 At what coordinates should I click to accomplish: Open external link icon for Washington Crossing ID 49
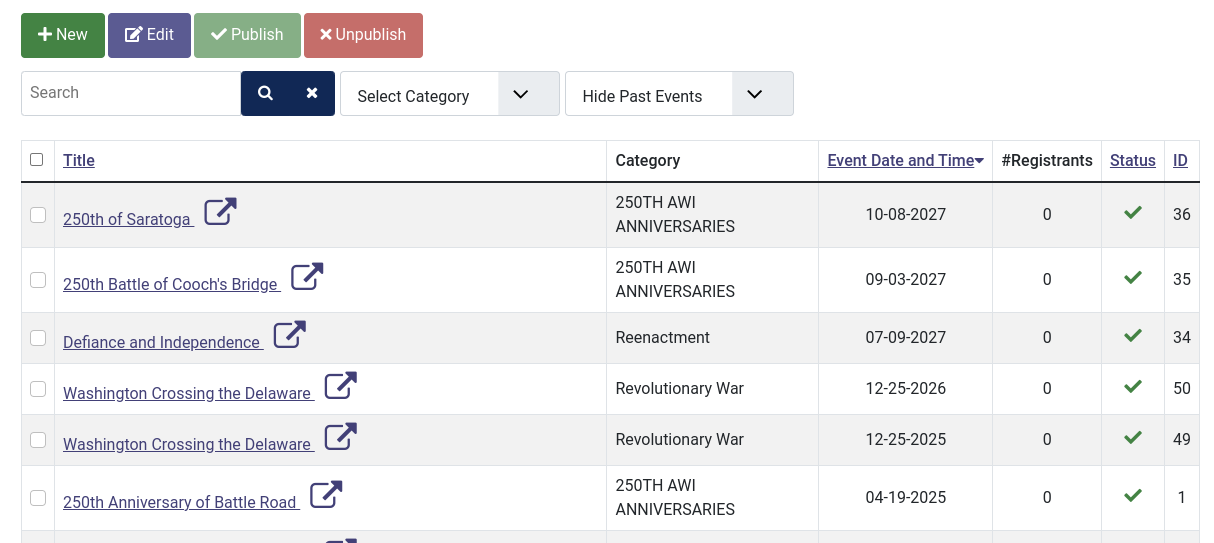[x=340, y=437]
